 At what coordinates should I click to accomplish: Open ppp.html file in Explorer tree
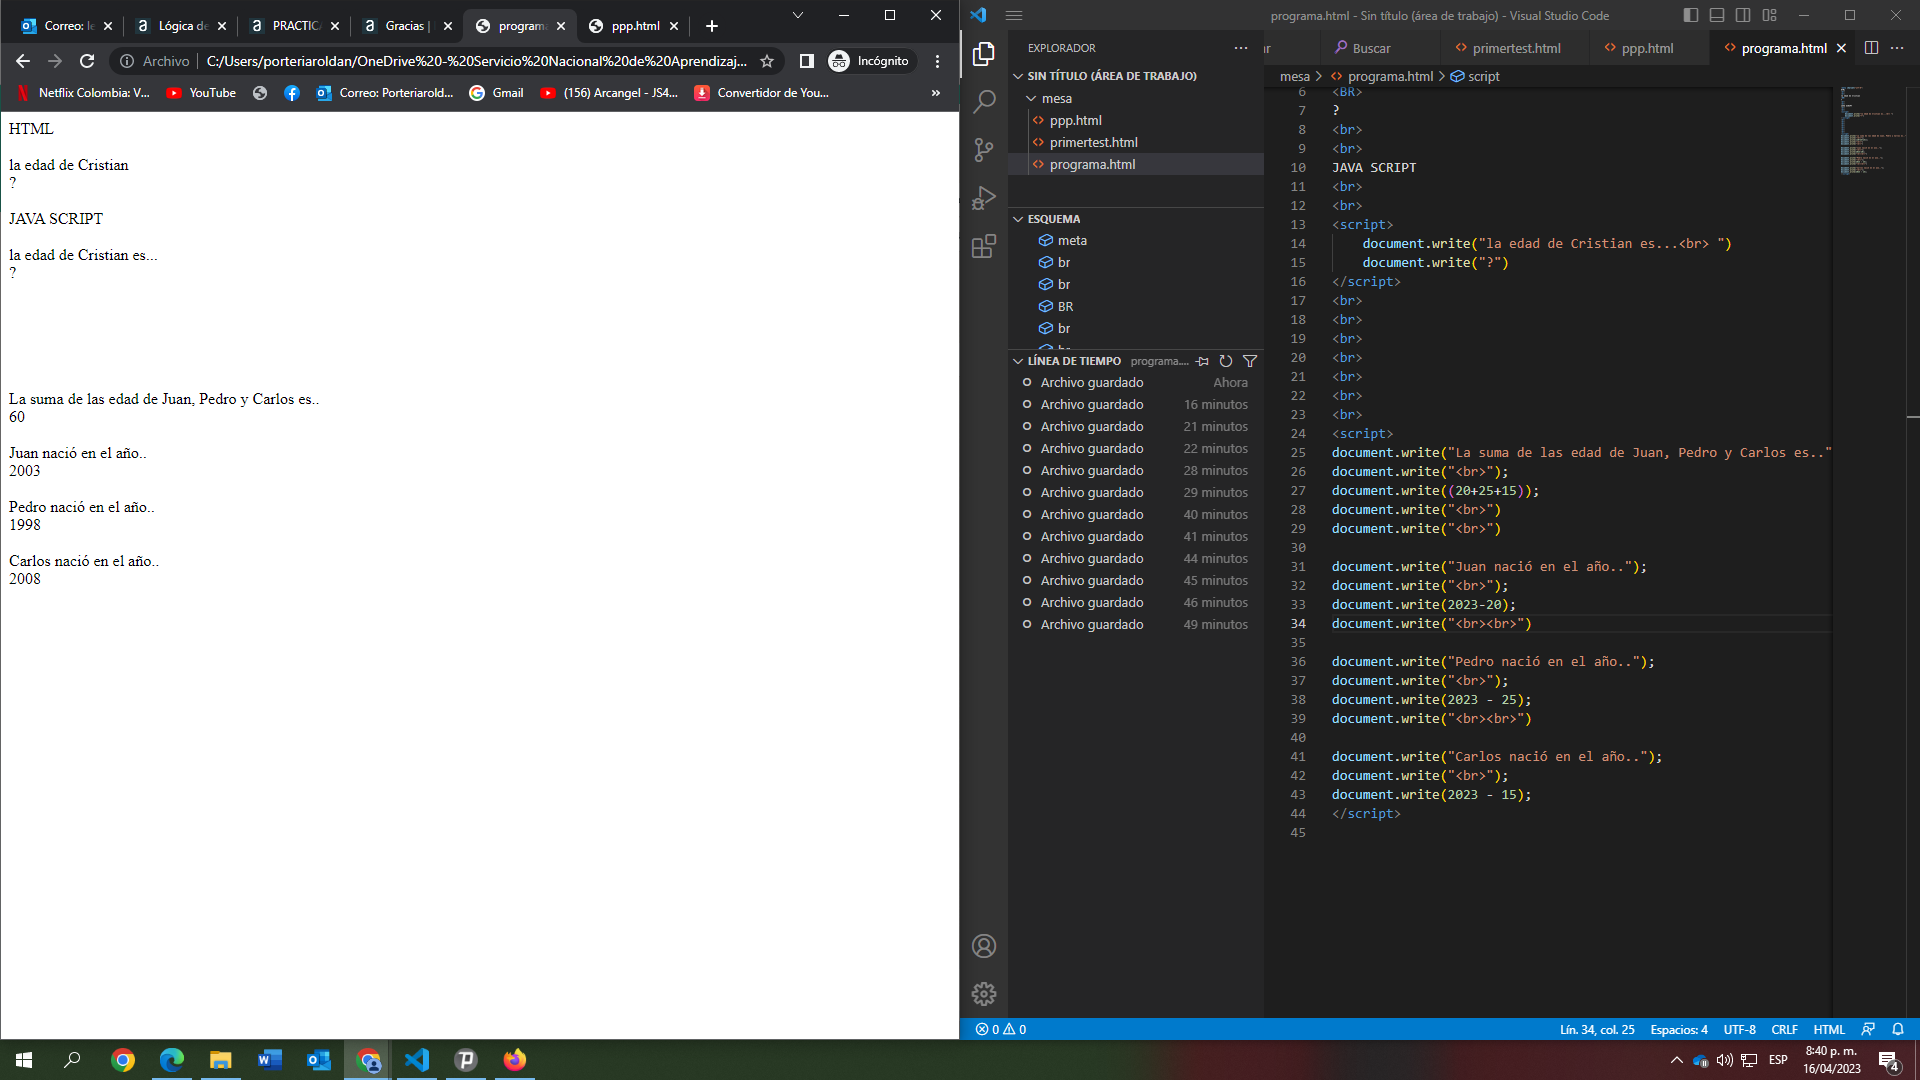(x=1076, y=120)
